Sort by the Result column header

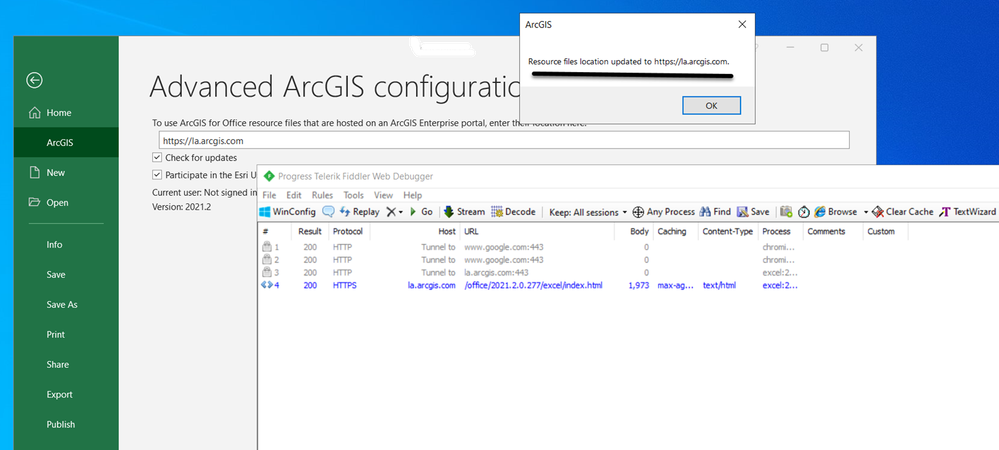pos(310,231)
